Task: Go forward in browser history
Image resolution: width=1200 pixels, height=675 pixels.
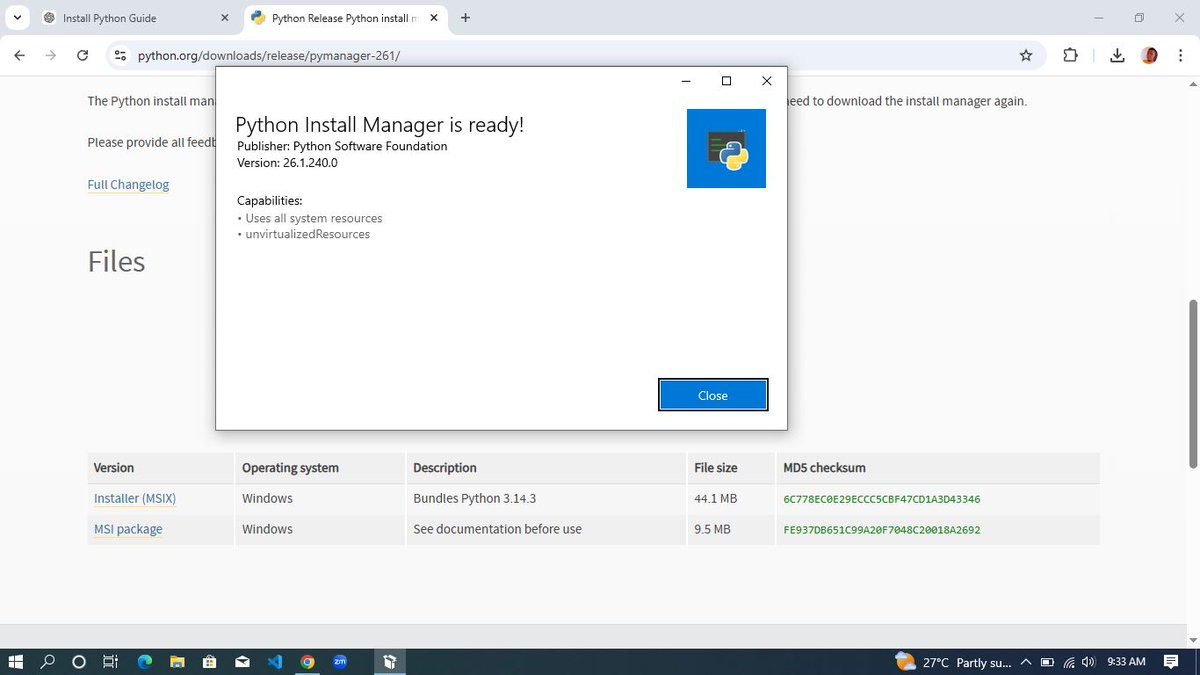Action: tap(51, 56)
